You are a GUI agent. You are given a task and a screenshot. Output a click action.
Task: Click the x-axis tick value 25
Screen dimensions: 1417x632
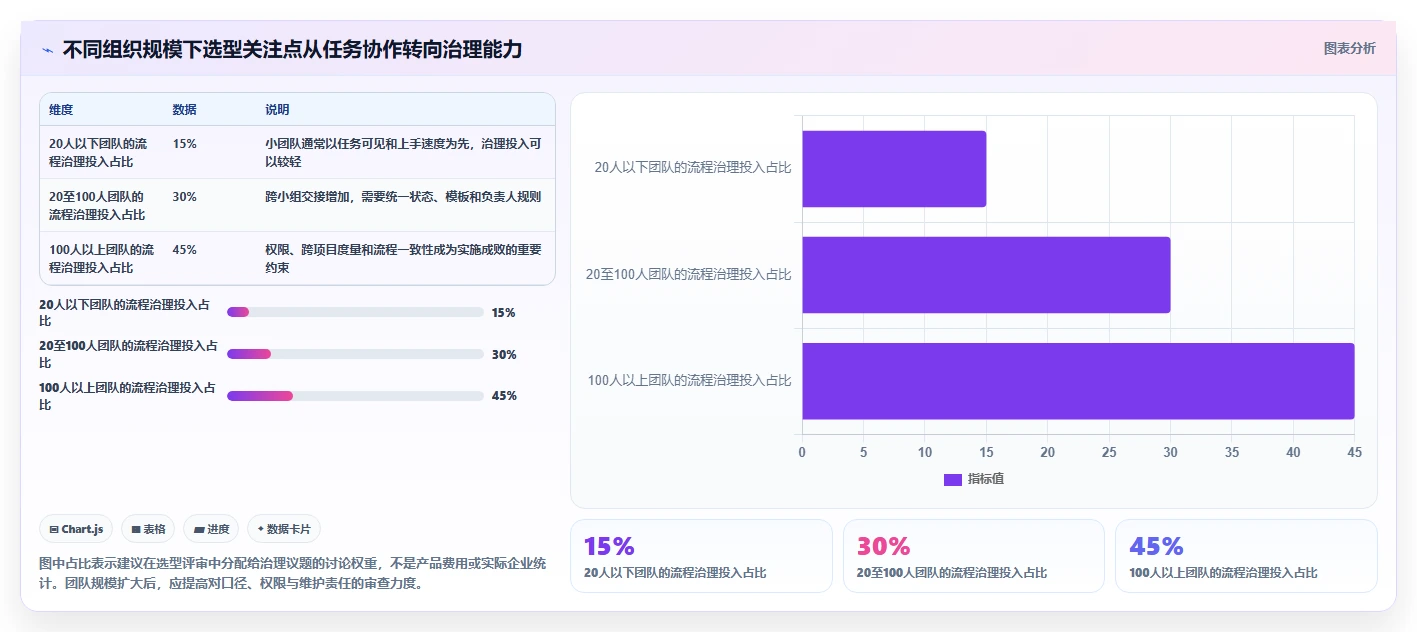click(x=1109, y=453)
